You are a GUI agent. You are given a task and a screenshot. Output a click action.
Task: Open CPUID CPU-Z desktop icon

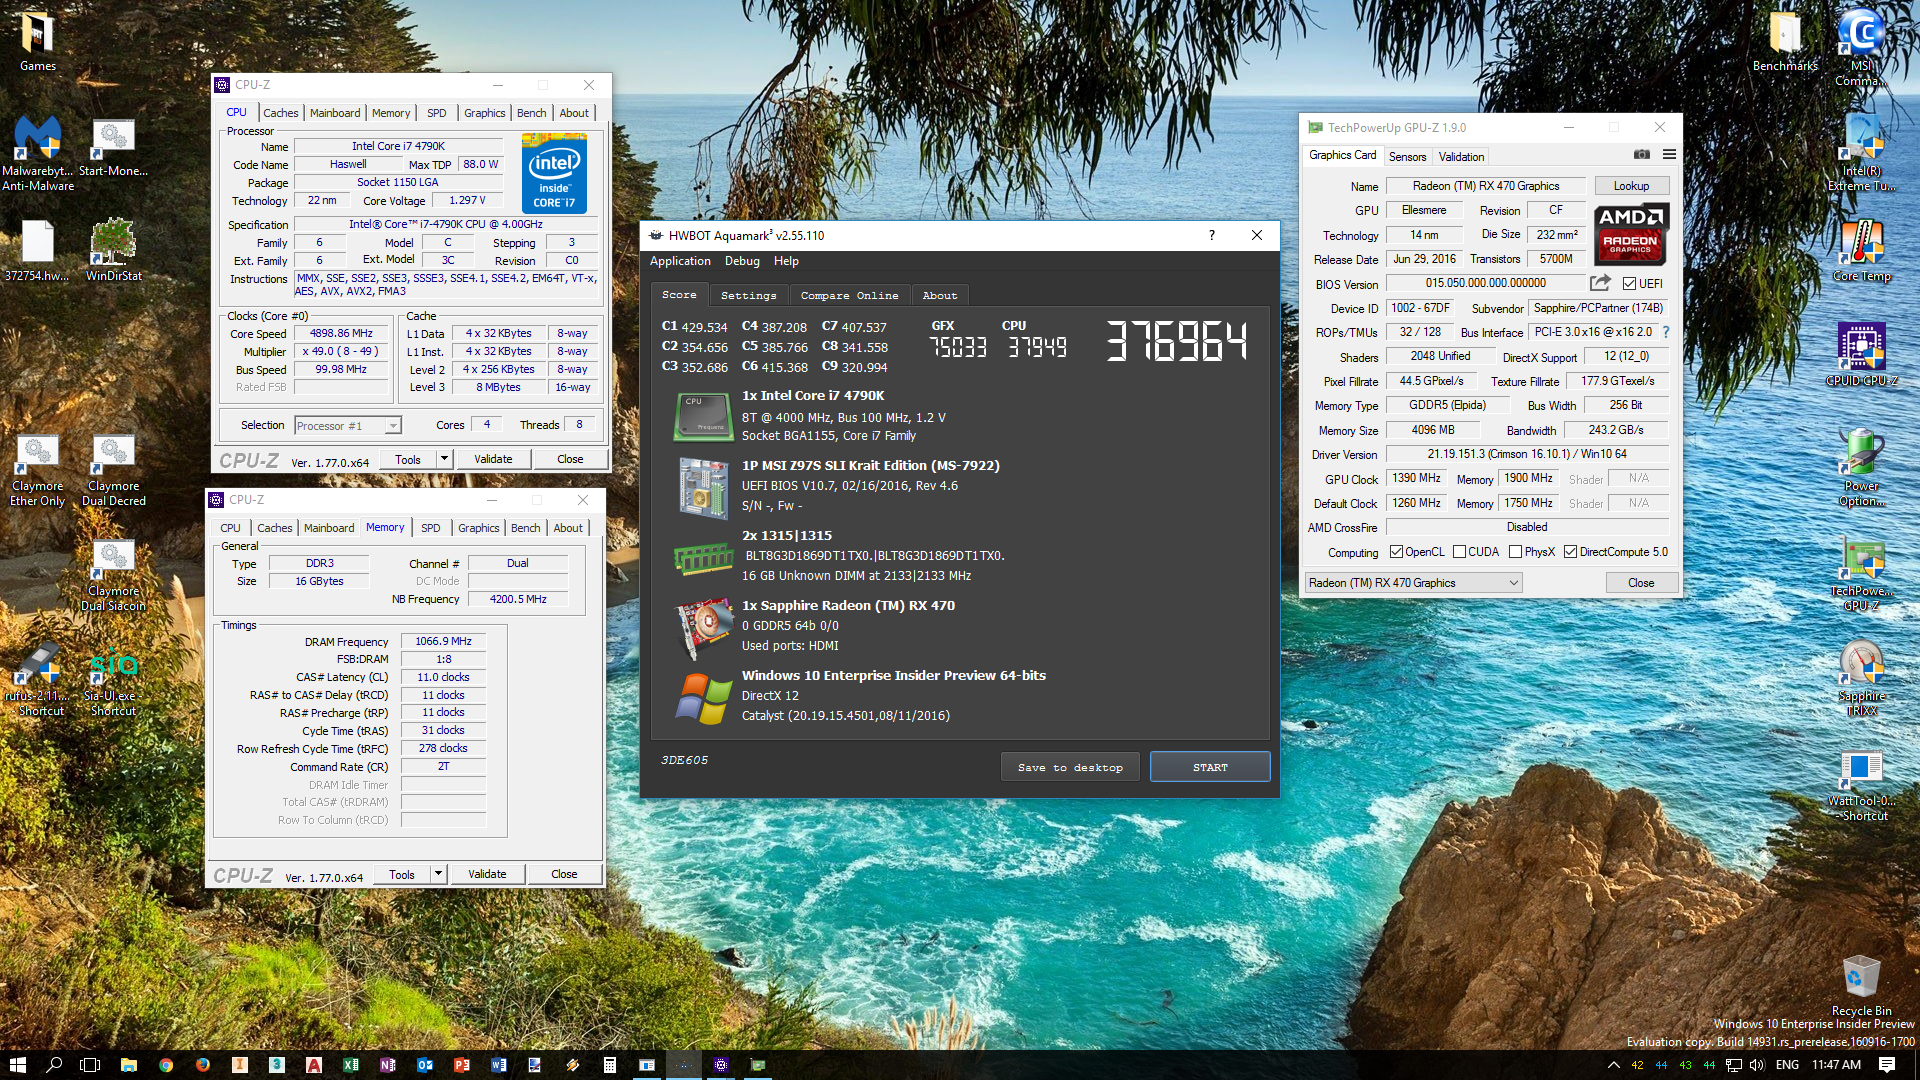coord(1861,355)
